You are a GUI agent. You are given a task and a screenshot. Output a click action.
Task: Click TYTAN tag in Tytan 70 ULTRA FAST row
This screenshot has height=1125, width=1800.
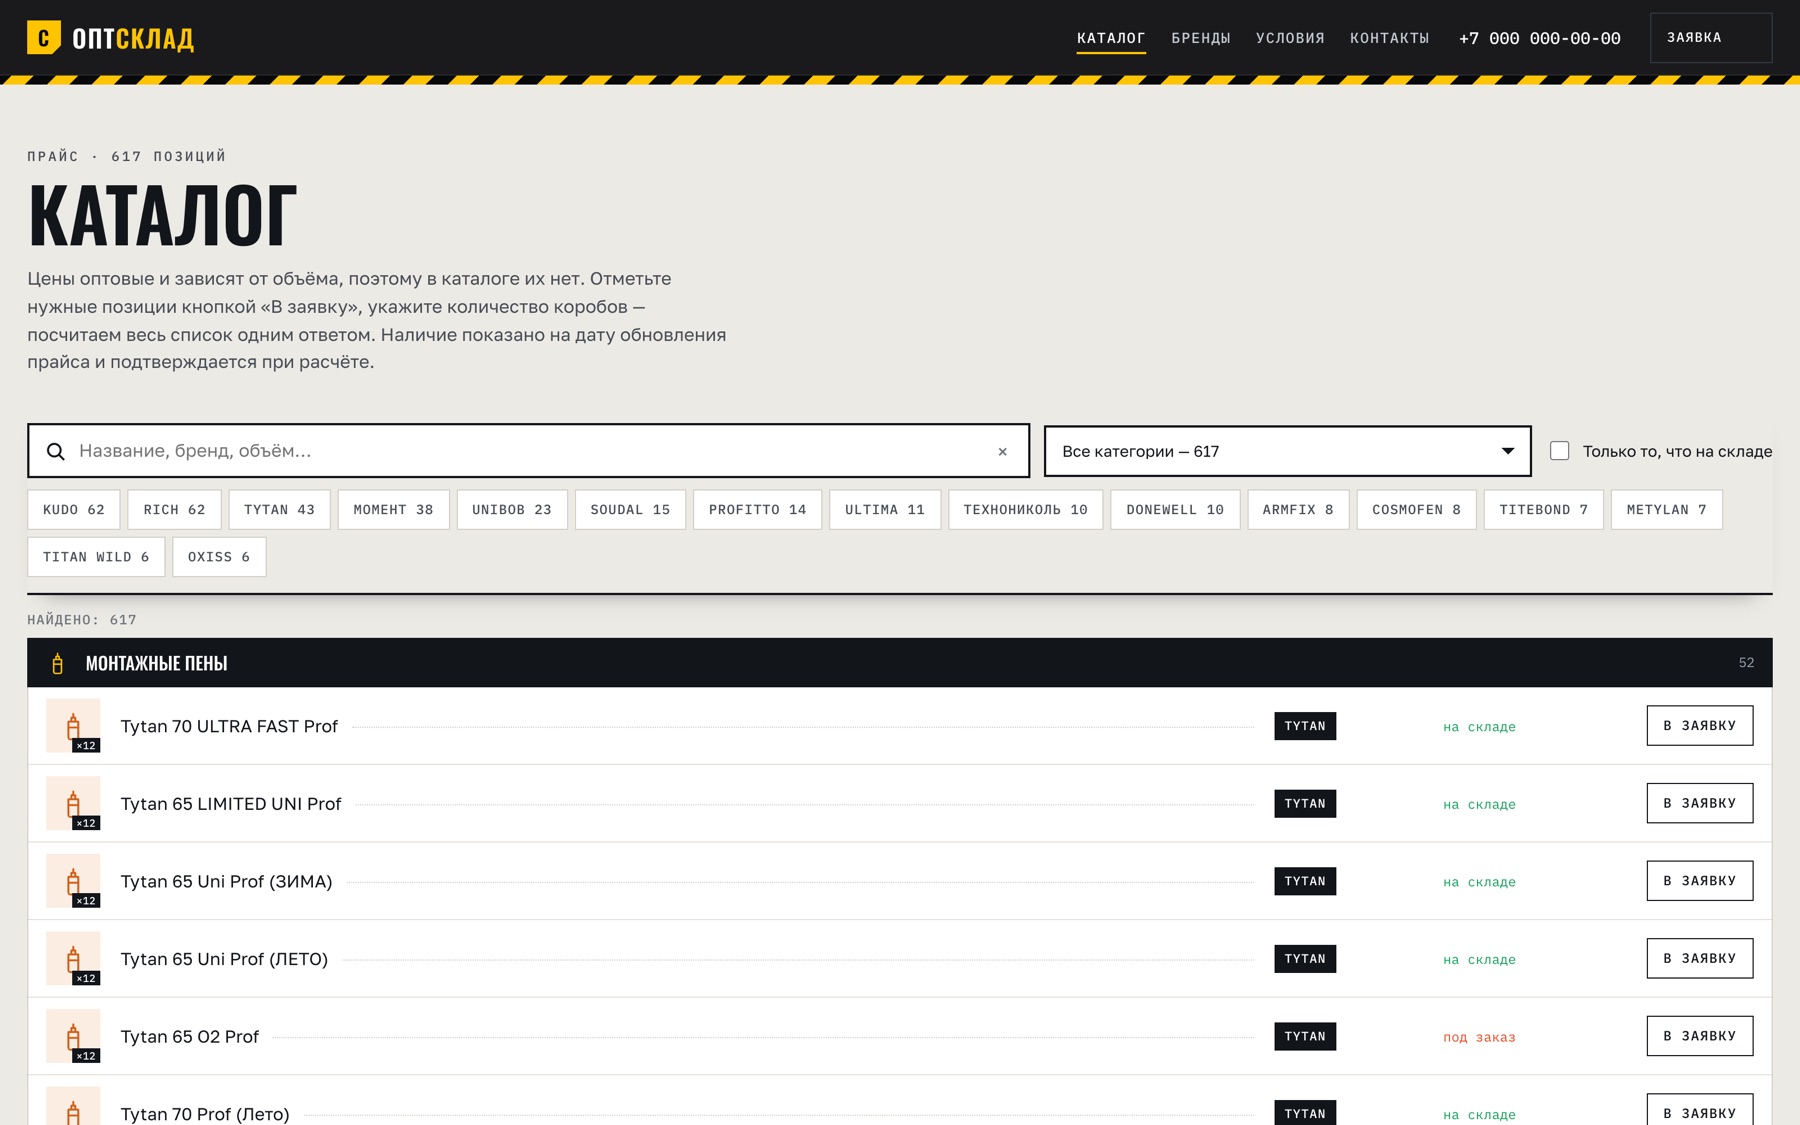pyautogui.click(x=1305, y=726)
